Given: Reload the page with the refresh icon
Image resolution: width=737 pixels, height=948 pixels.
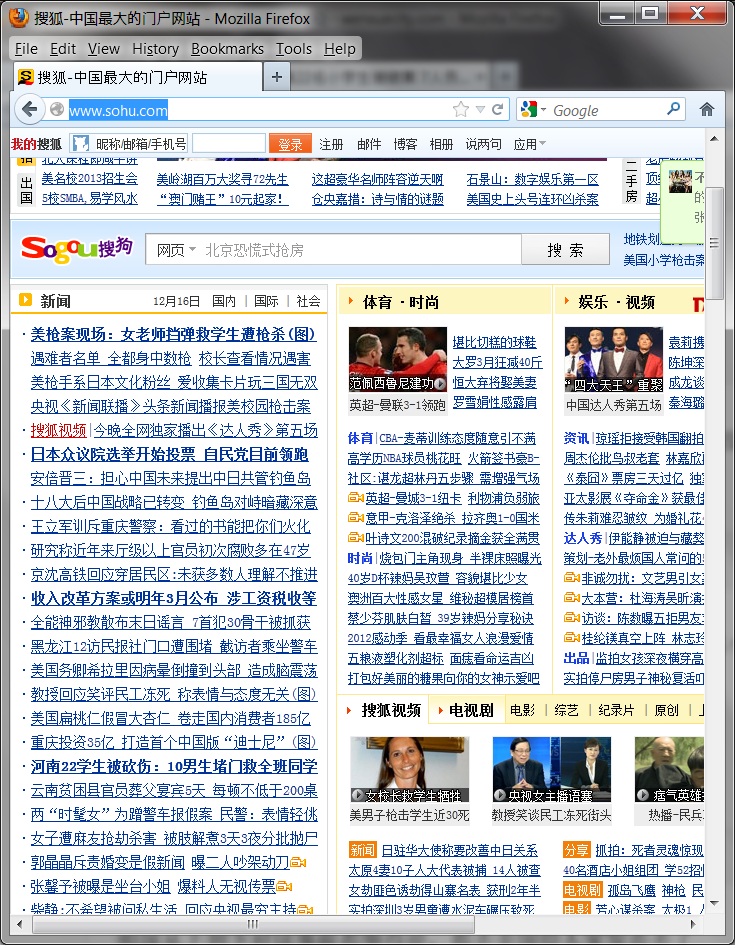Looking at the screenshot, I should tap(498, 109).
